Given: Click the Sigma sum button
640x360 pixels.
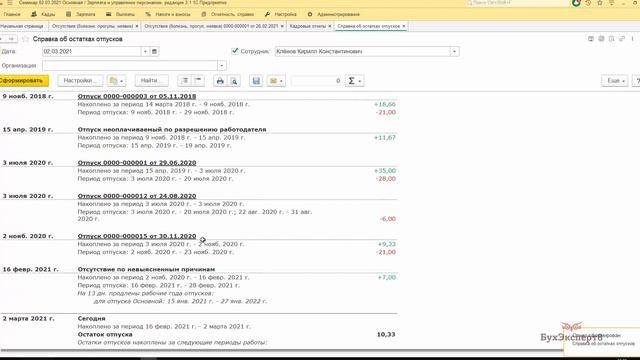Looking at the screenshot, I should (x=351, y=81).
